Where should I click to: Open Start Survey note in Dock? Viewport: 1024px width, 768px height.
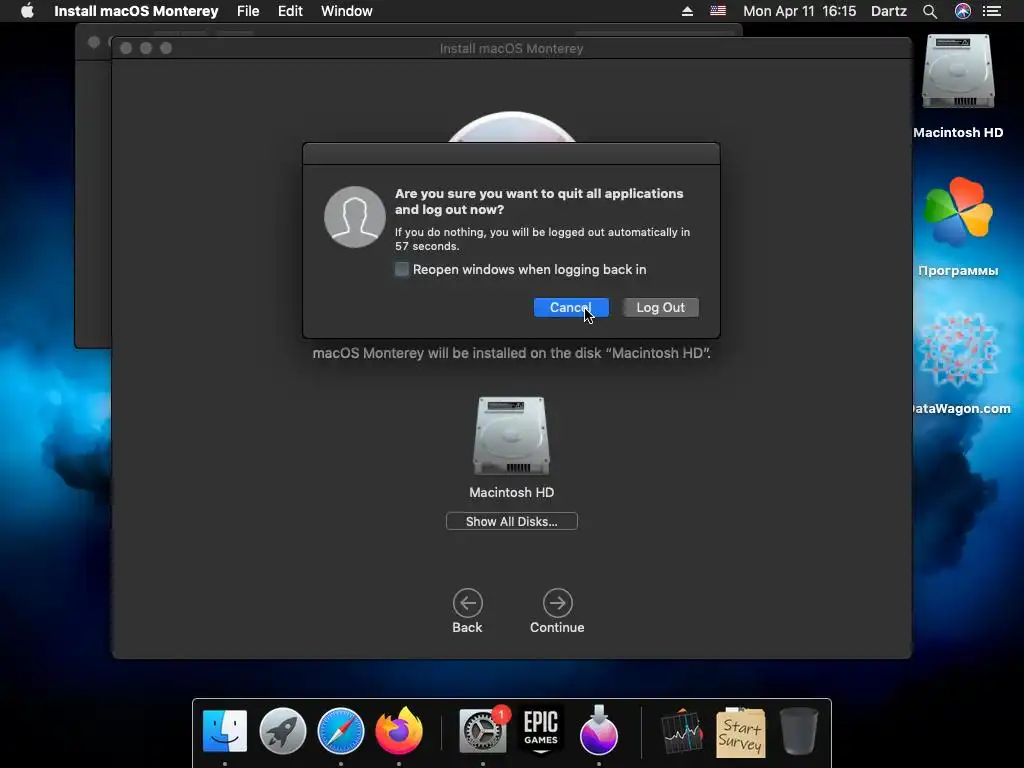tap(741, 732)
